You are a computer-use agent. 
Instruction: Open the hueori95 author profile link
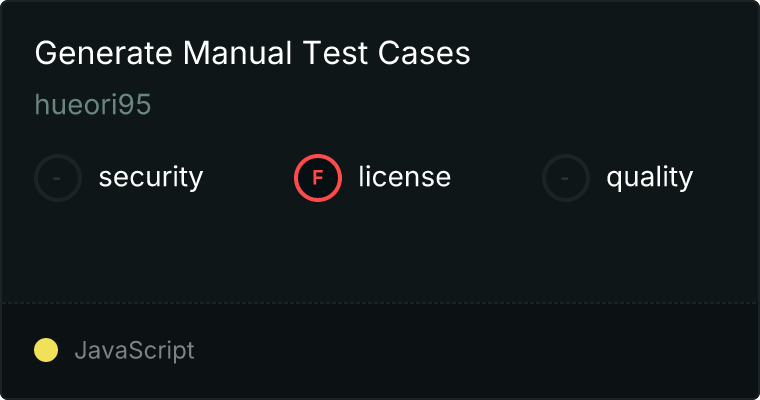point(93,105)
